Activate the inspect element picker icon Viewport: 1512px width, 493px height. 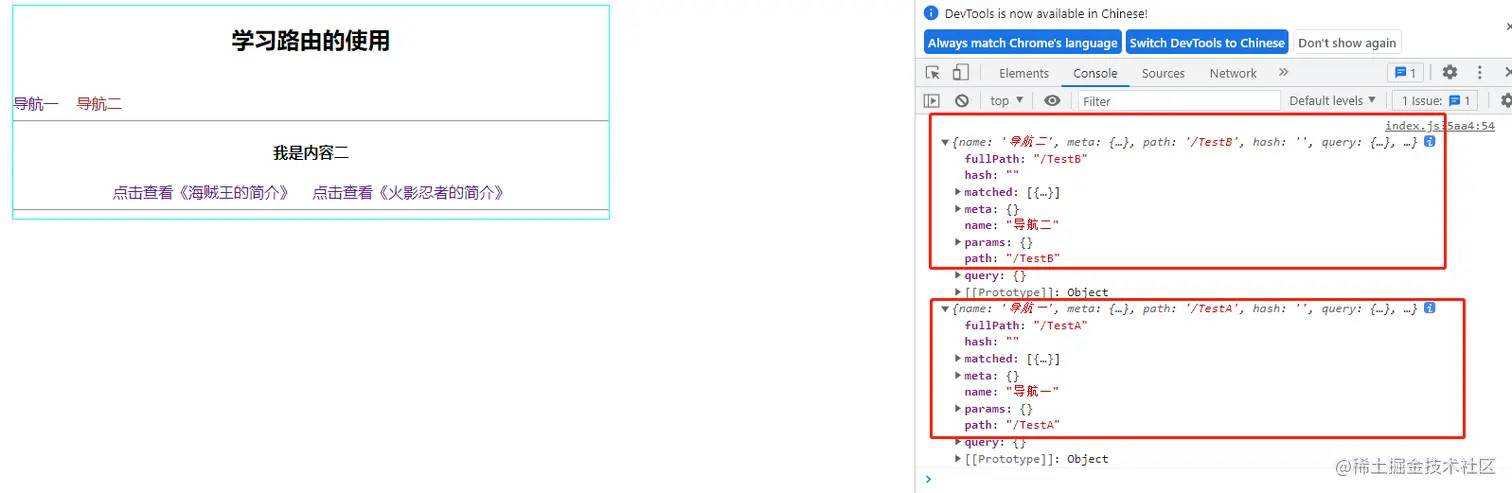click(x=933, y=73)
